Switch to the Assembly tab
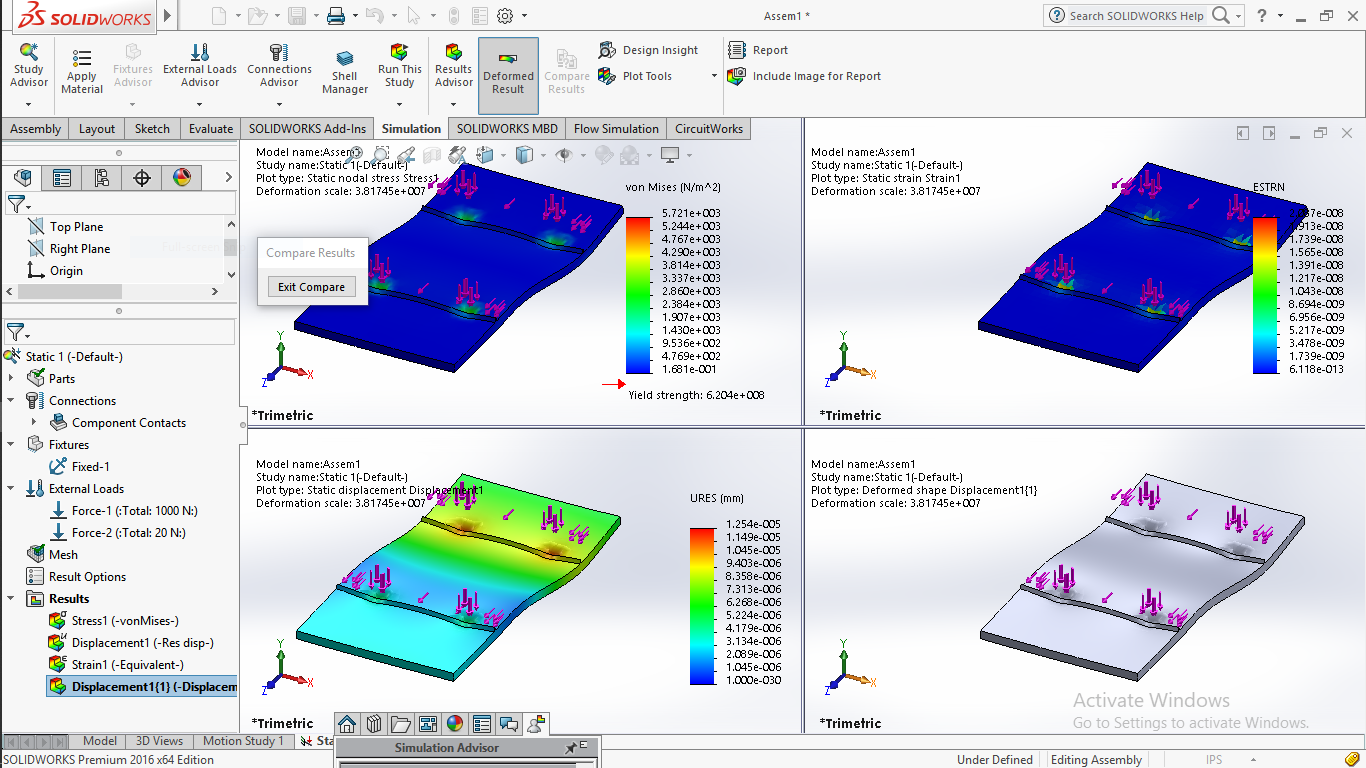Viewport: 1366px width, 768px height. [x=36, y=129]
